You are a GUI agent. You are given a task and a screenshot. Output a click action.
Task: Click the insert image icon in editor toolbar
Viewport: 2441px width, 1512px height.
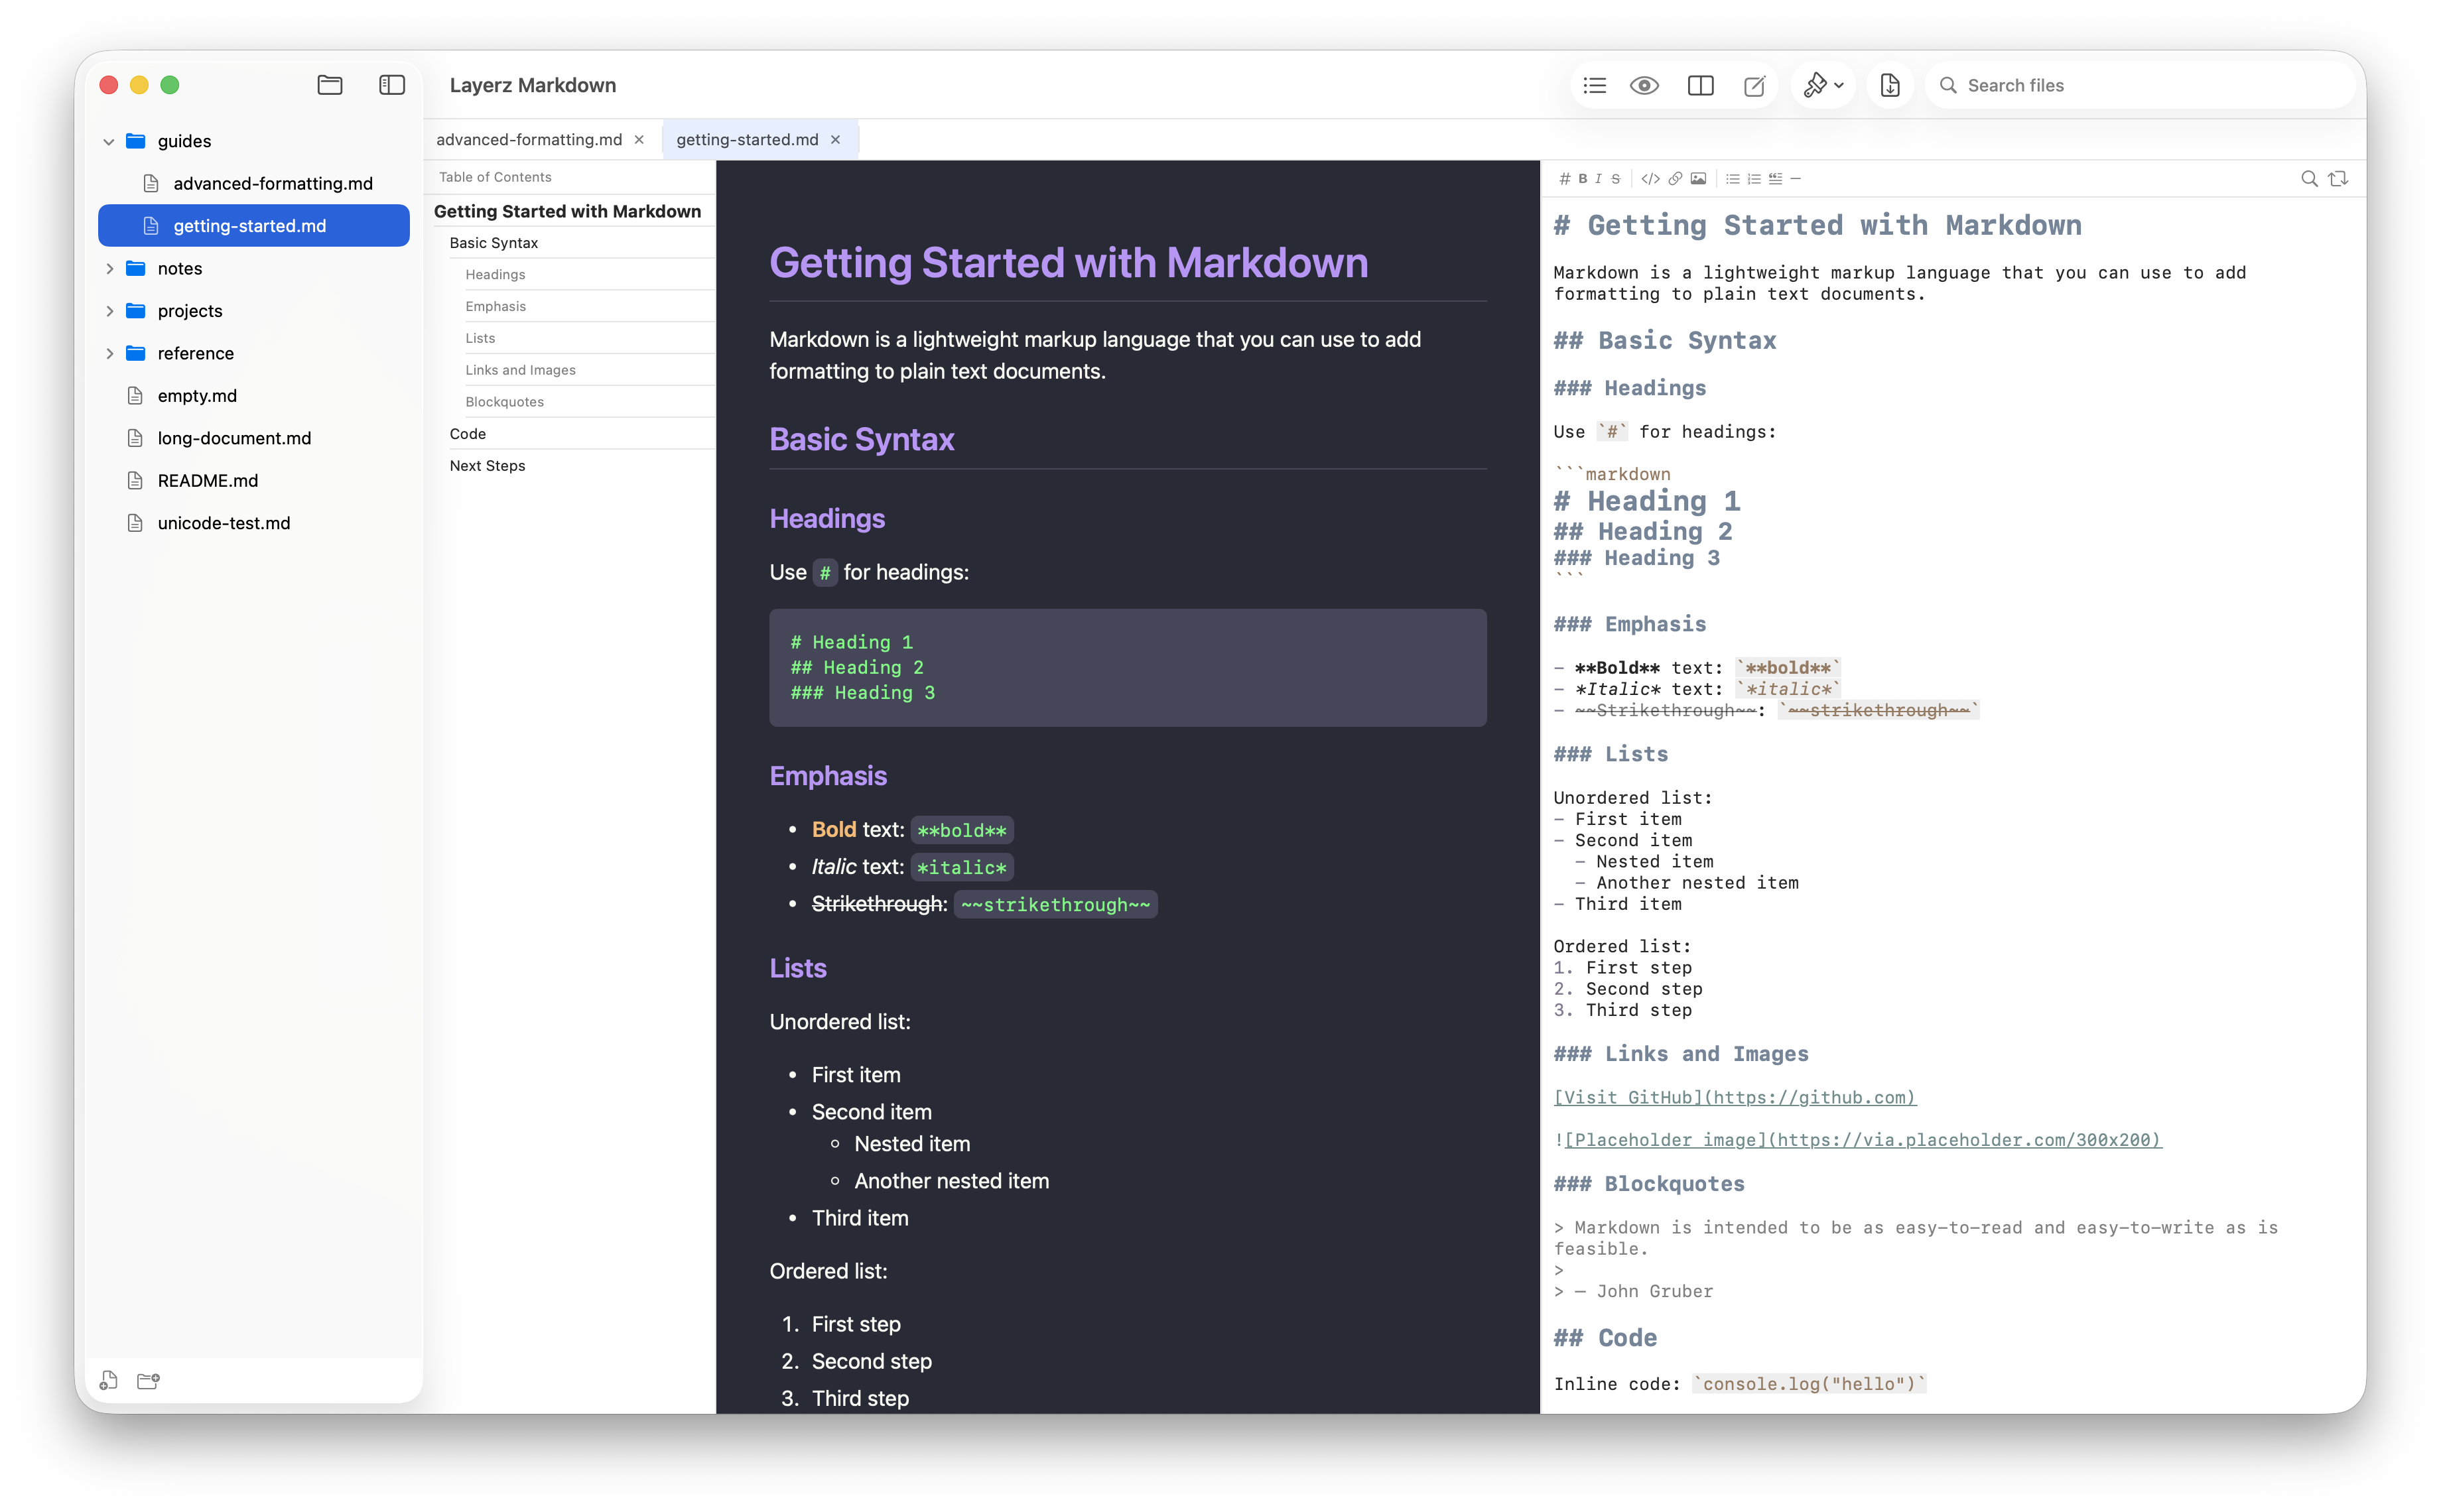1698,179
